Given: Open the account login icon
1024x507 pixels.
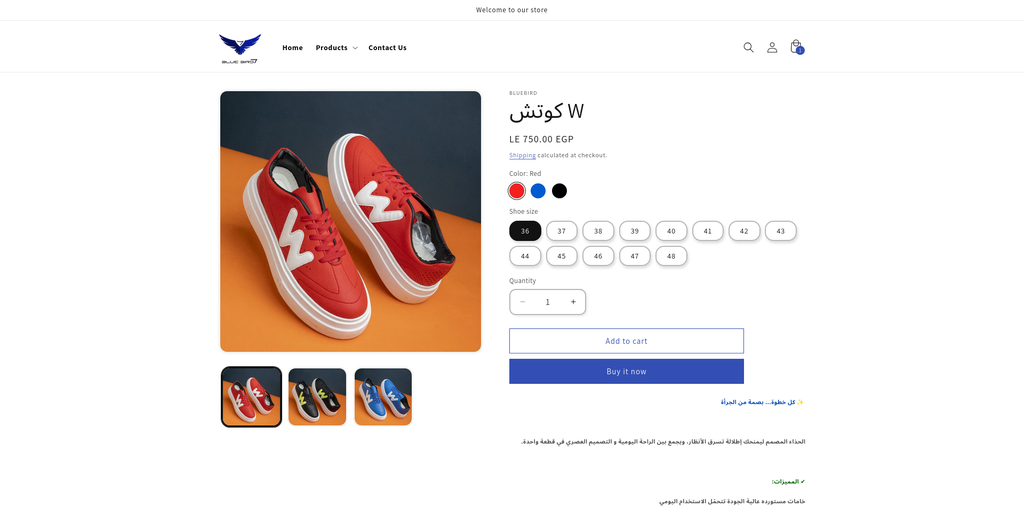Looking at the screenshot, I should point(772,47).
